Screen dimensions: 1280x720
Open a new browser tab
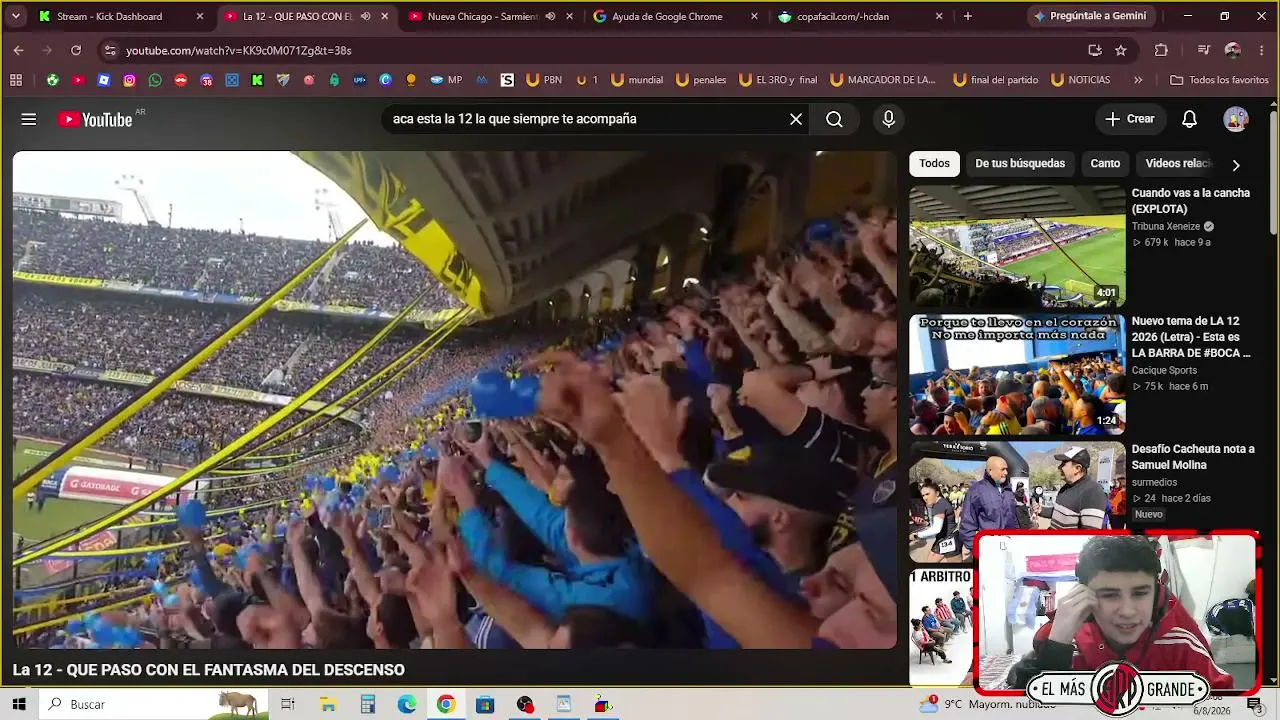pyautogui.click(x=967, y=17)
